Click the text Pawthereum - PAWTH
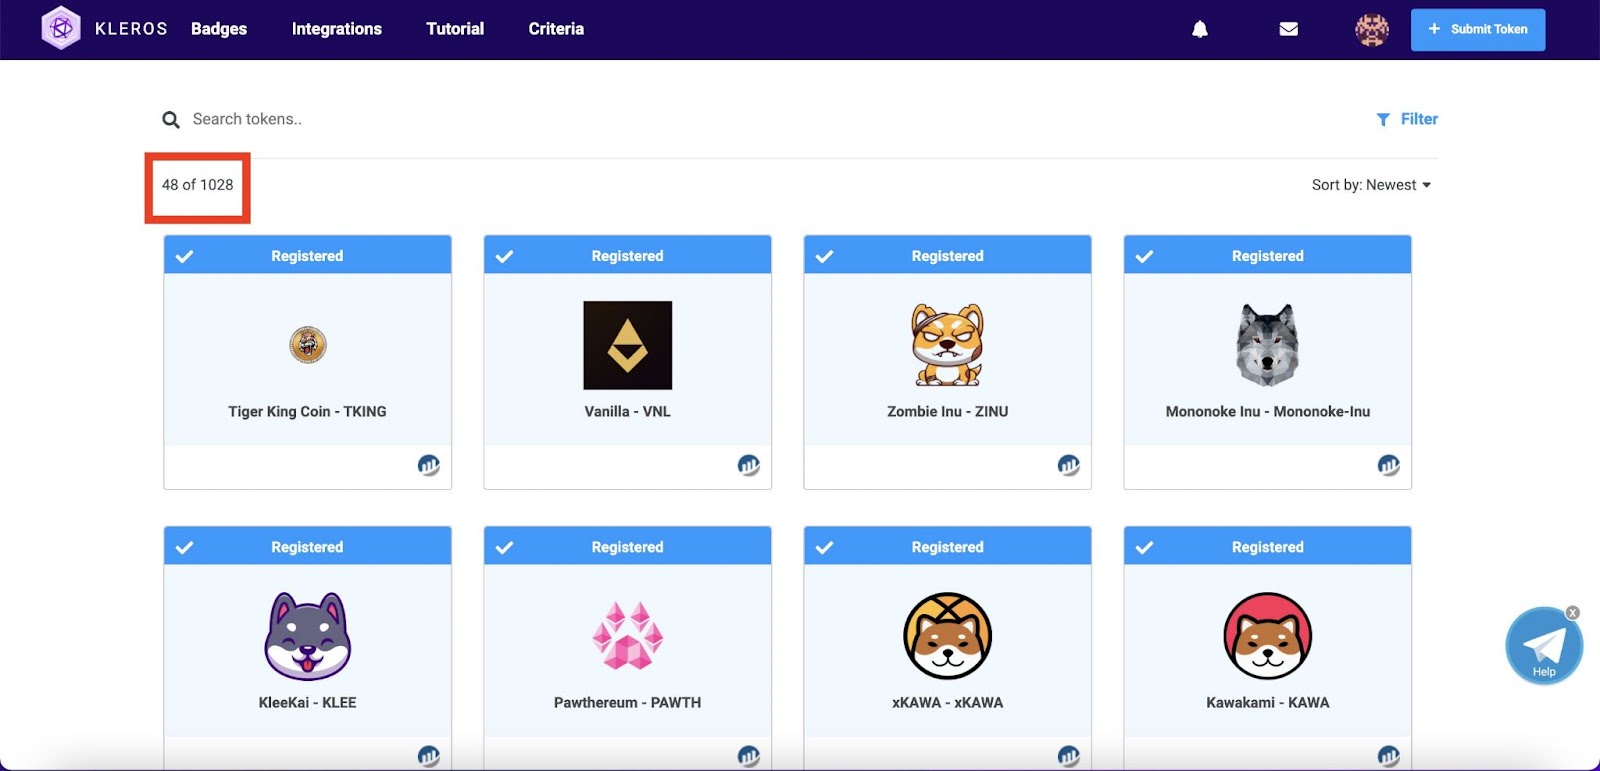This screenshot has height=771, width=1600. (628, 703)
